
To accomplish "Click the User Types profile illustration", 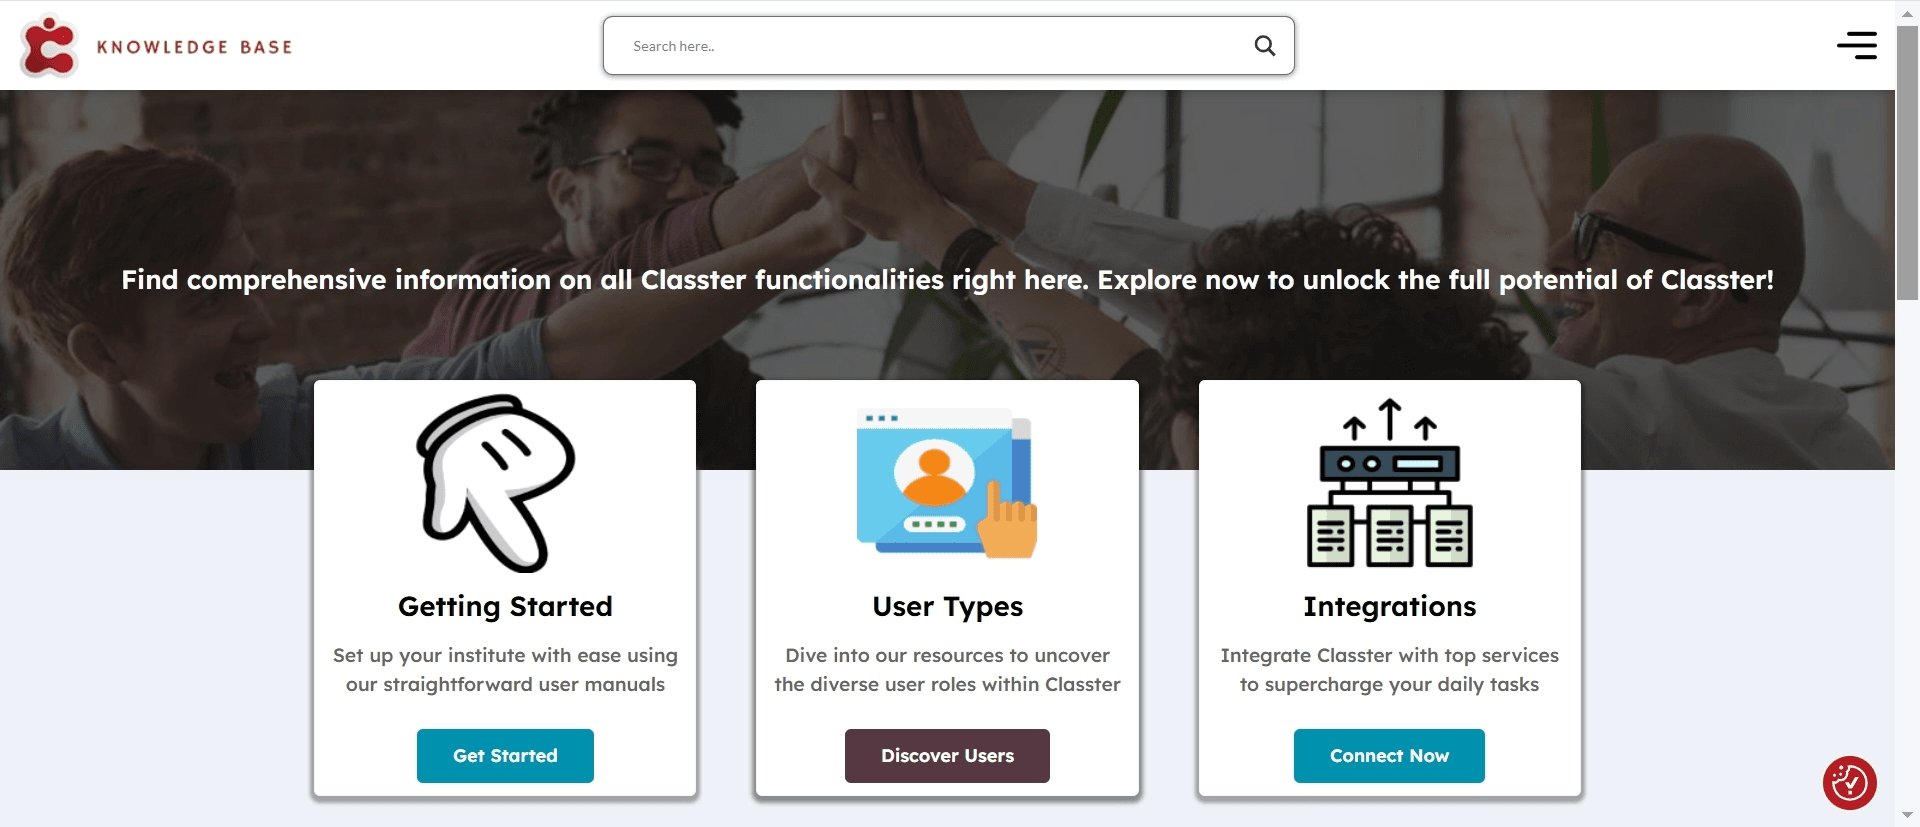I will click(x=947, y=483).
